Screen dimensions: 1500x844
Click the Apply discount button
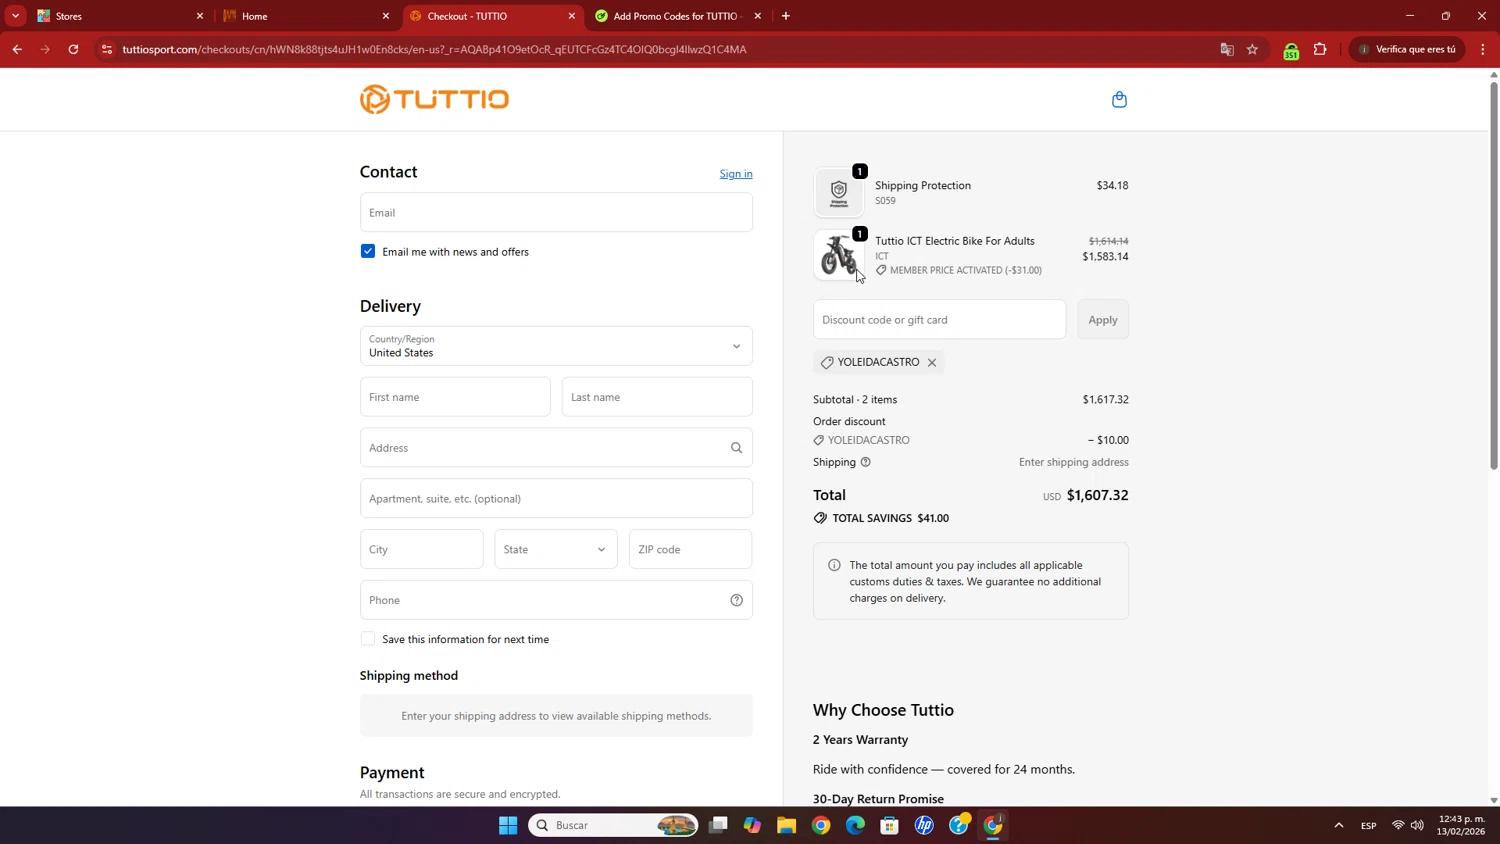pos(1103,320)
